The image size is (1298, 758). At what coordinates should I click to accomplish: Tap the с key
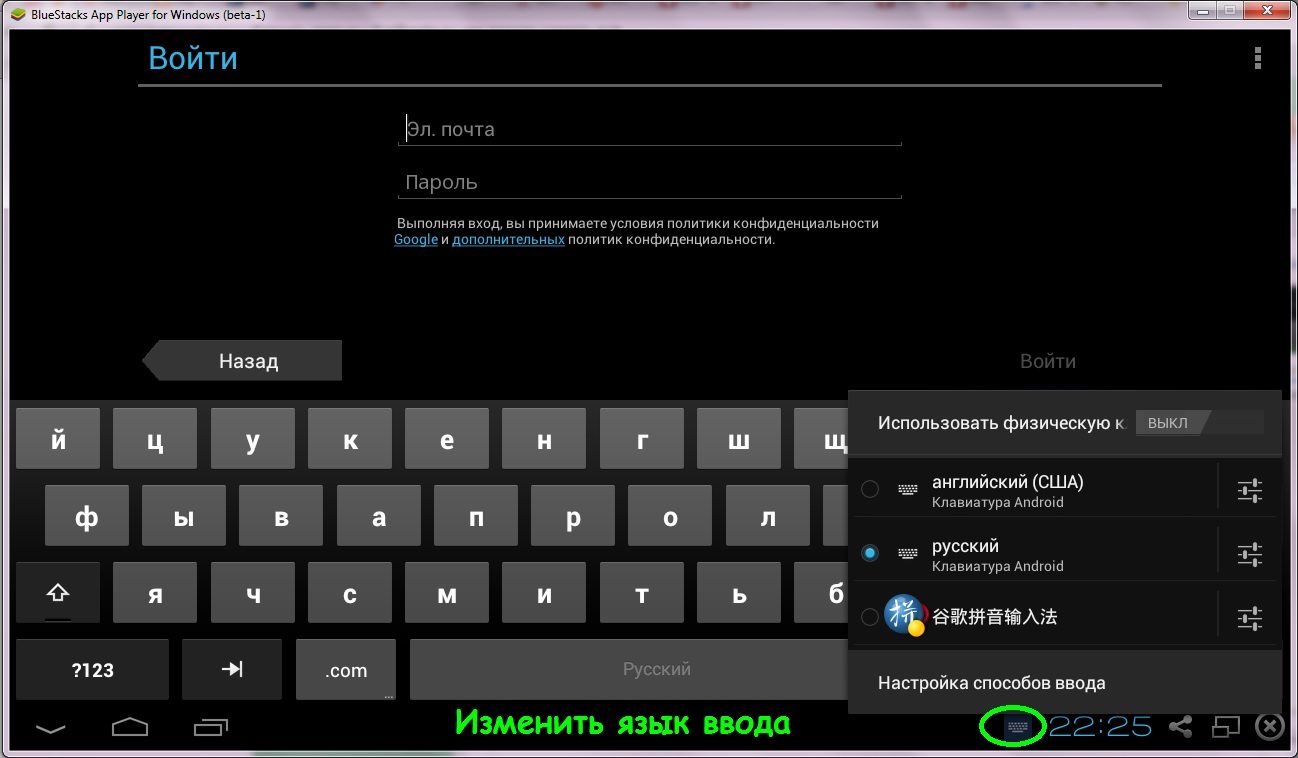tap(350, 593)
